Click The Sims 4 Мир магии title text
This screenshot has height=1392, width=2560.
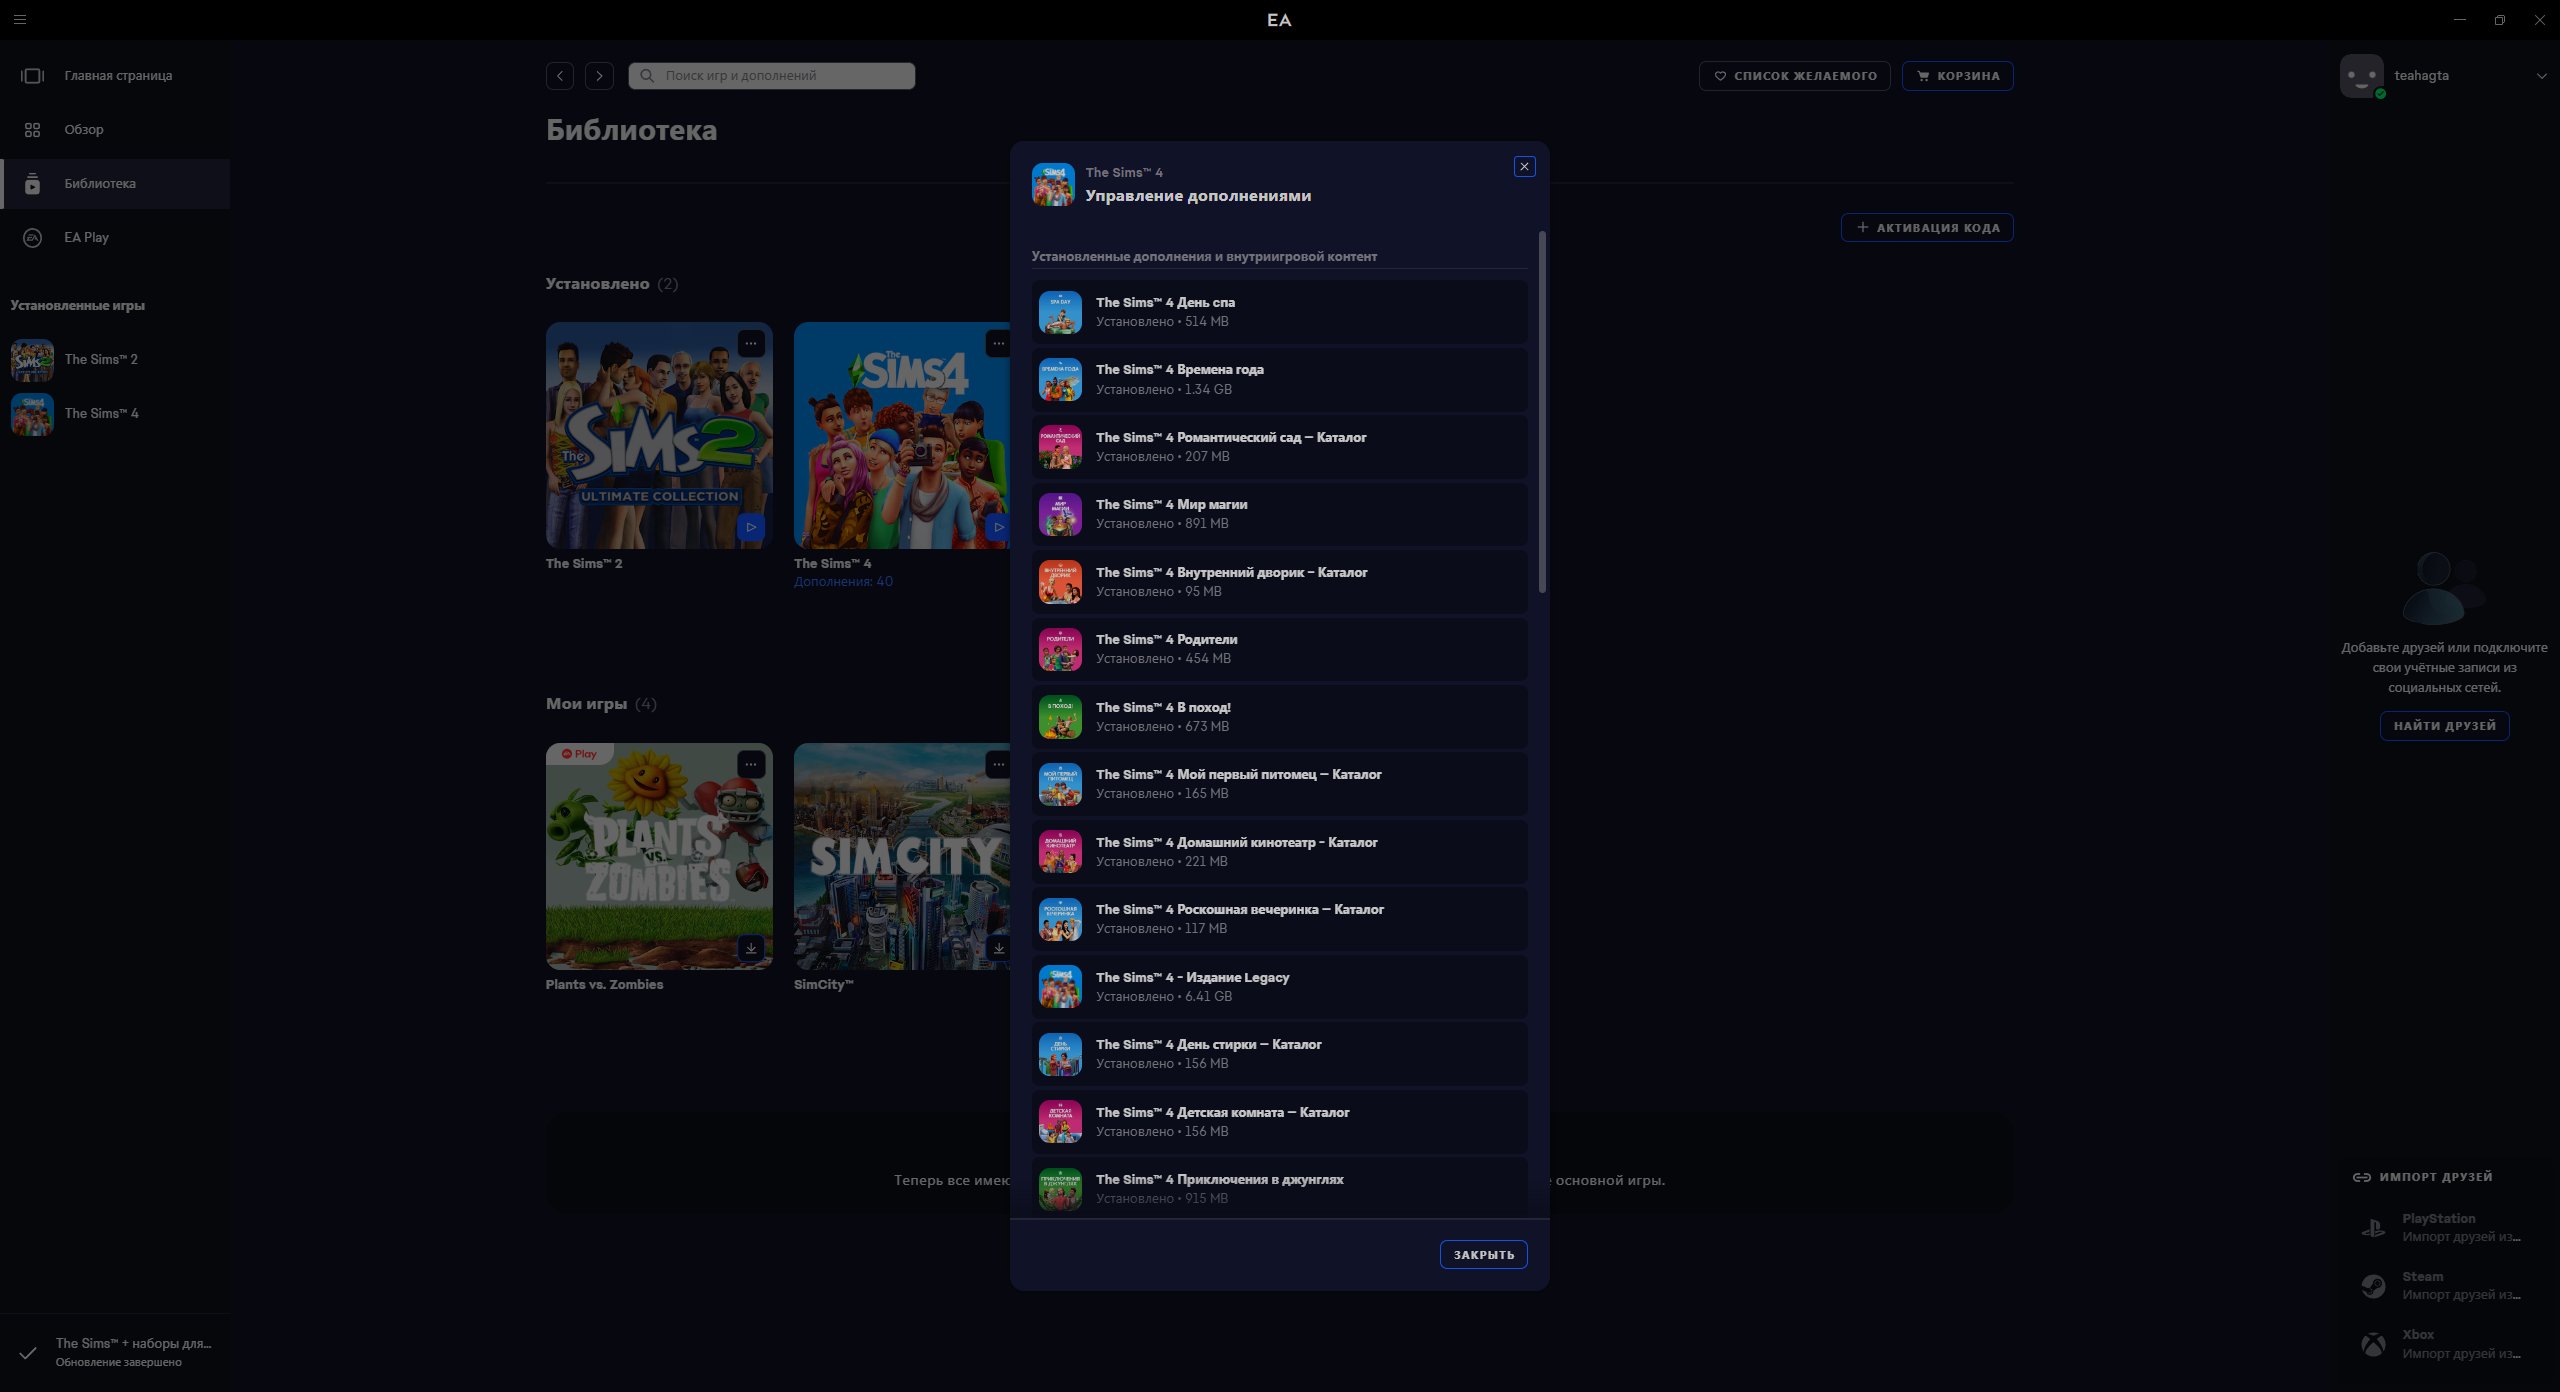pyautogui.click(x=1171, y=505)
